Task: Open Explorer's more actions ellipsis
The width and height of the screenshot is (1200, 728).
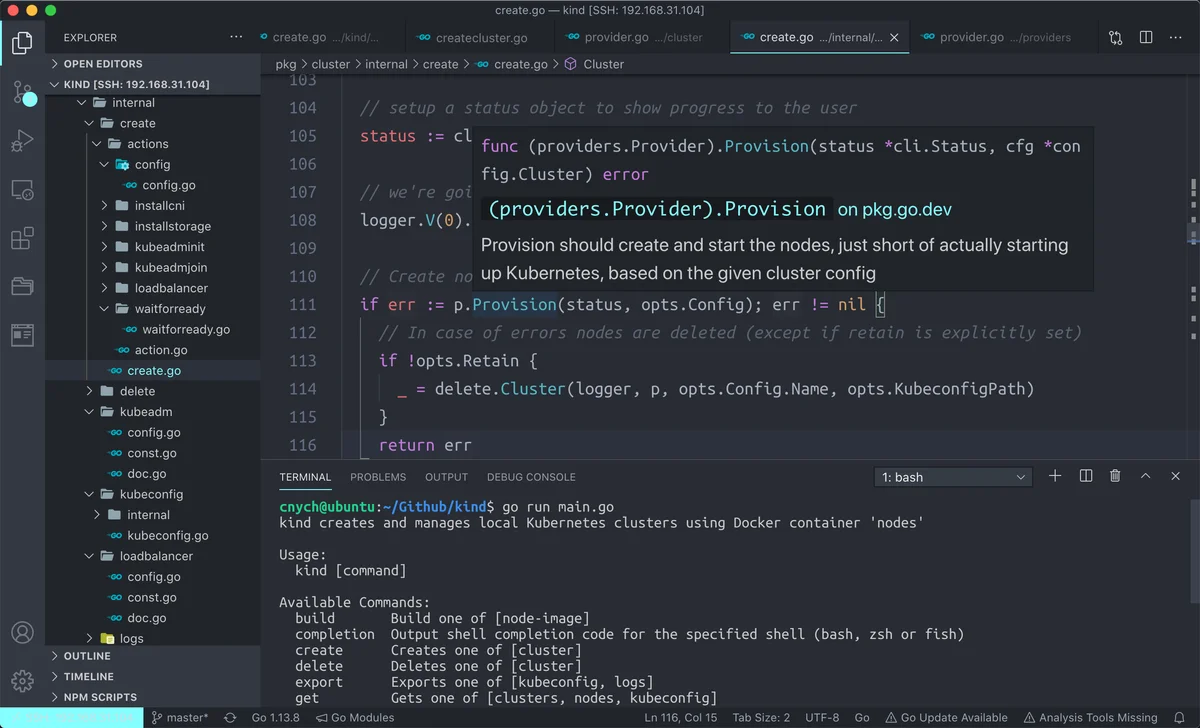Action: [236, 37]
